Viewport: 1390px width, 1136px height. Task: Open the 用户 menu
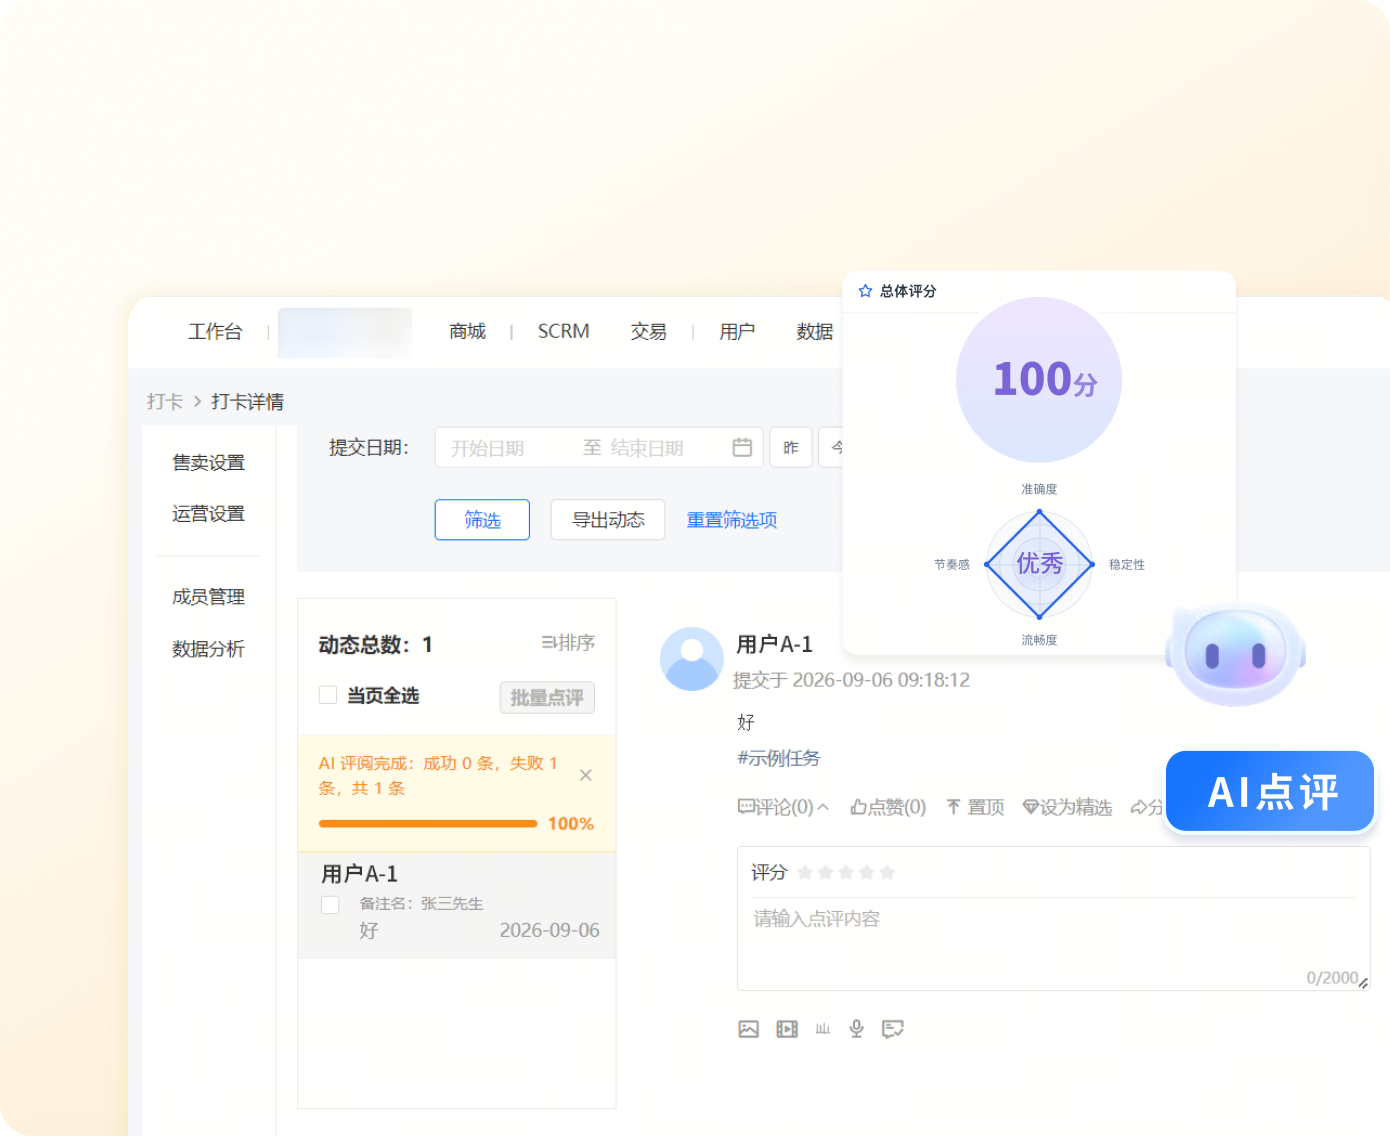click(737, 332)
